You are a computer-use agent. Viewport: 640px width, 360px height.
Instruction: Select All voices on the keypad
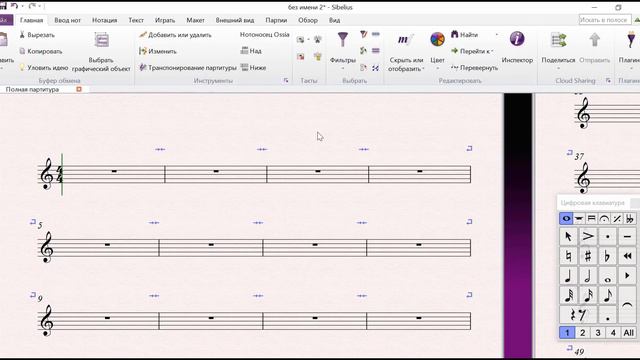coord(629,333)
